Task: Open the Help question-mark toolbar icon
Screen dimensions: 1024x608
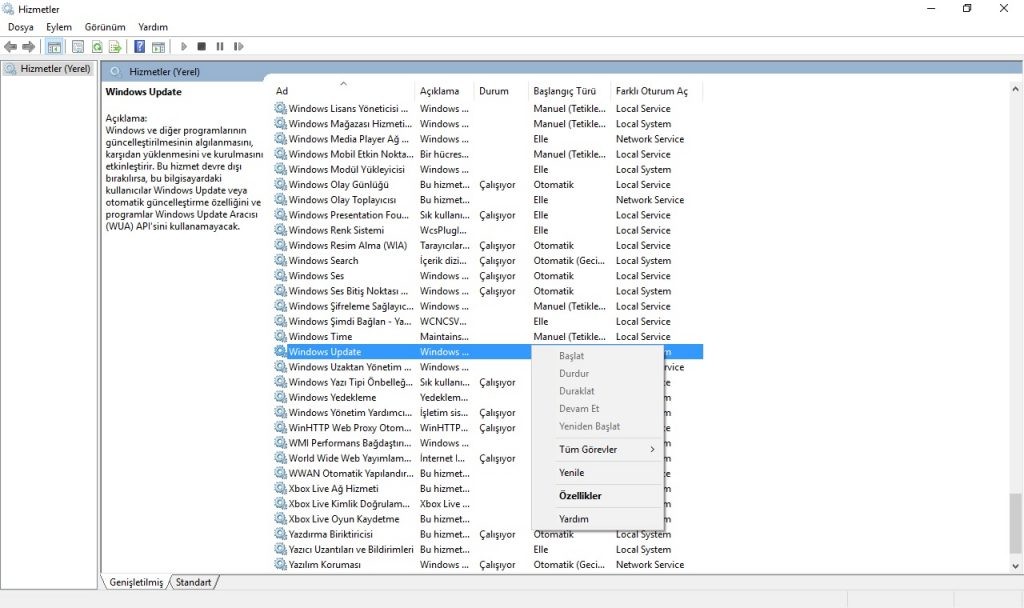Action: [x=139, y=46]
